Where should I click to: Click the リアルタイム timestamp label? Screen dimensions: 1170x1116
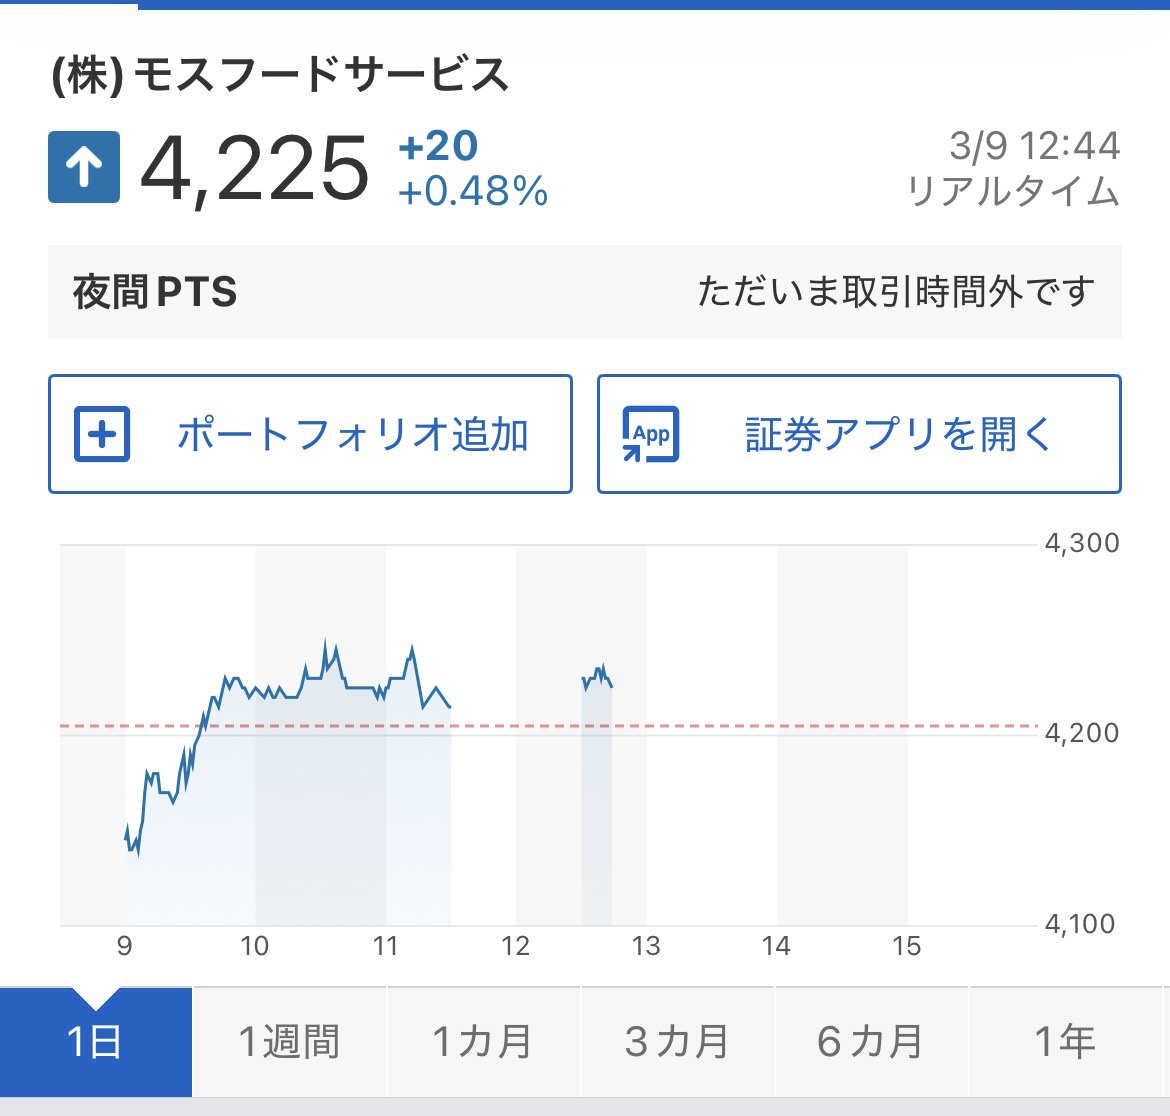(1012, 191)
